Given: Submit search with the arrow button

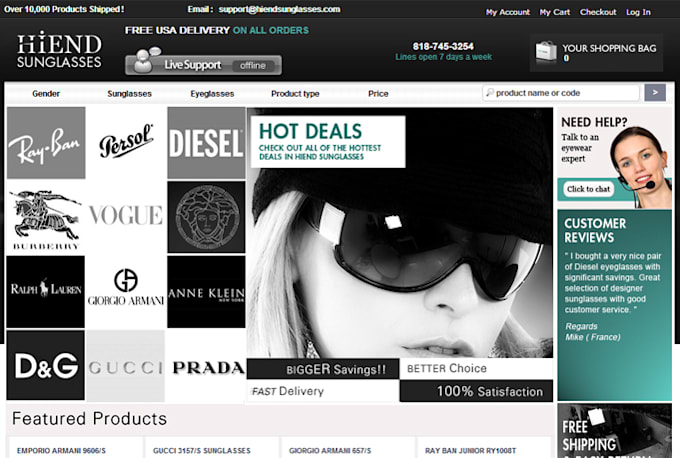Looking at the screenshot, I should tap(655, 93).
